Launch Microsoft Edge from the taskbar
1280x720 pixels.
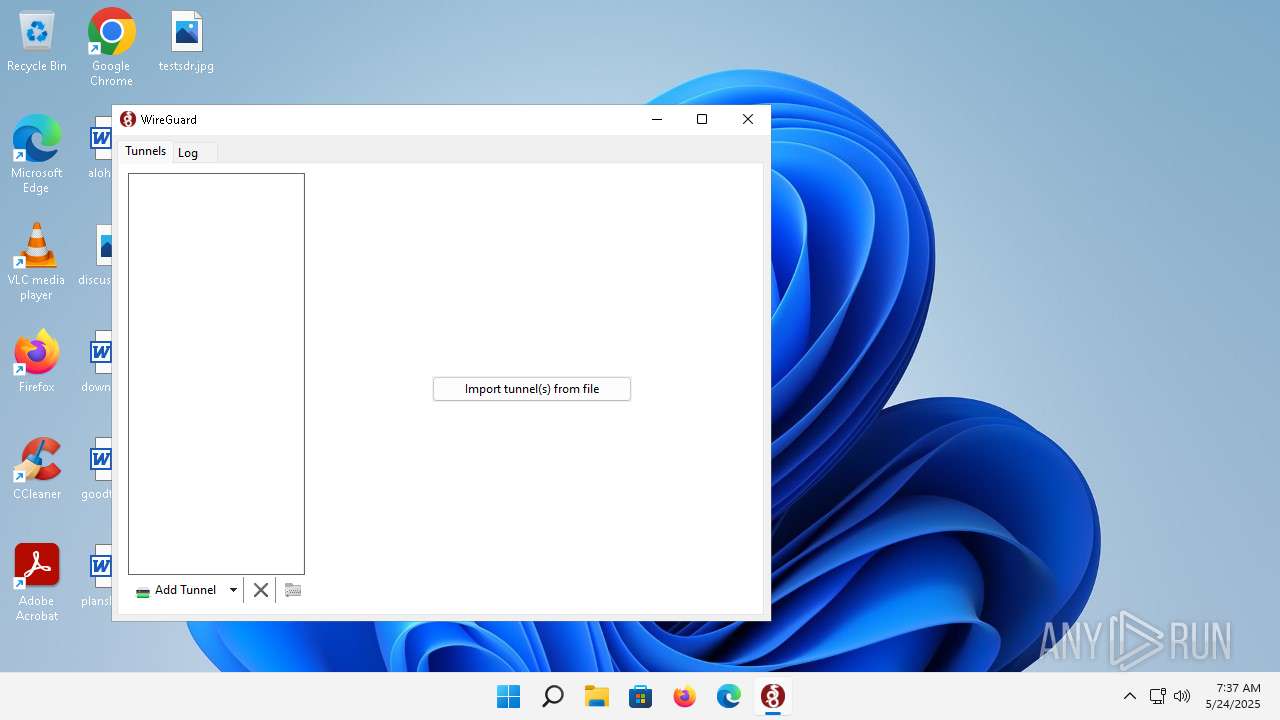click(729, 696)
